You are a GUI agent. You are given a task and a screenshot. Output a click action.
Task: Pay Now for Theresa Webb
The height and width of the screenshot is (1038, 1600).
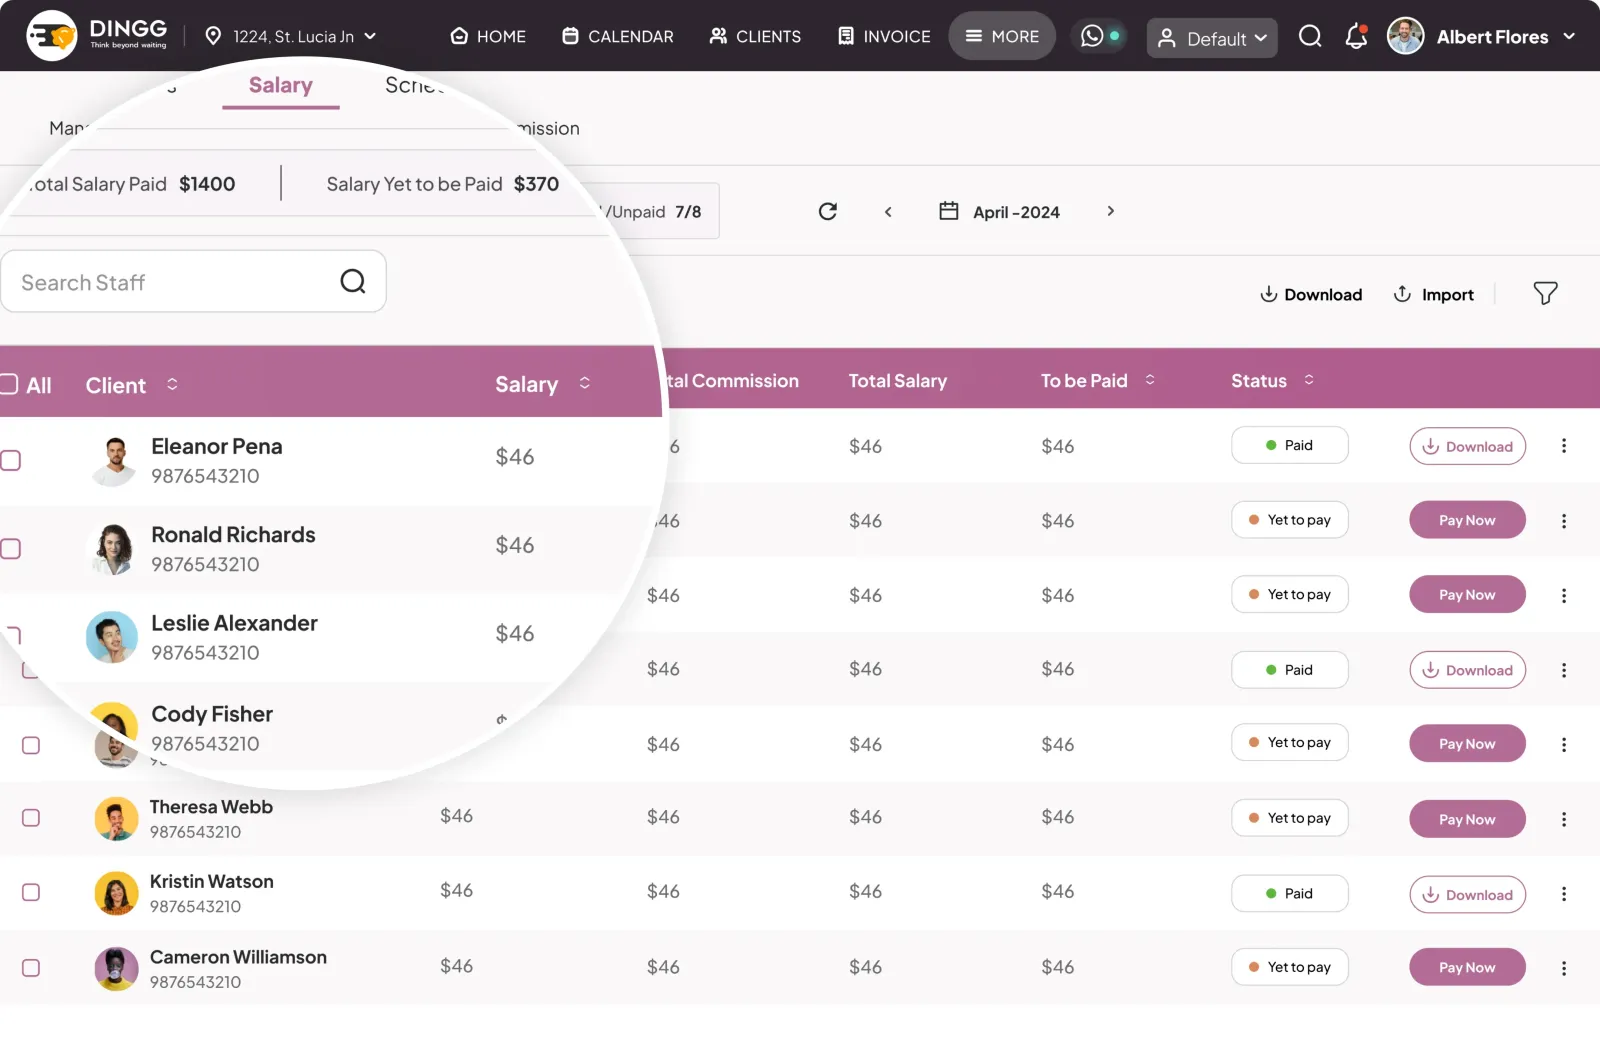tap(1467, 819)
